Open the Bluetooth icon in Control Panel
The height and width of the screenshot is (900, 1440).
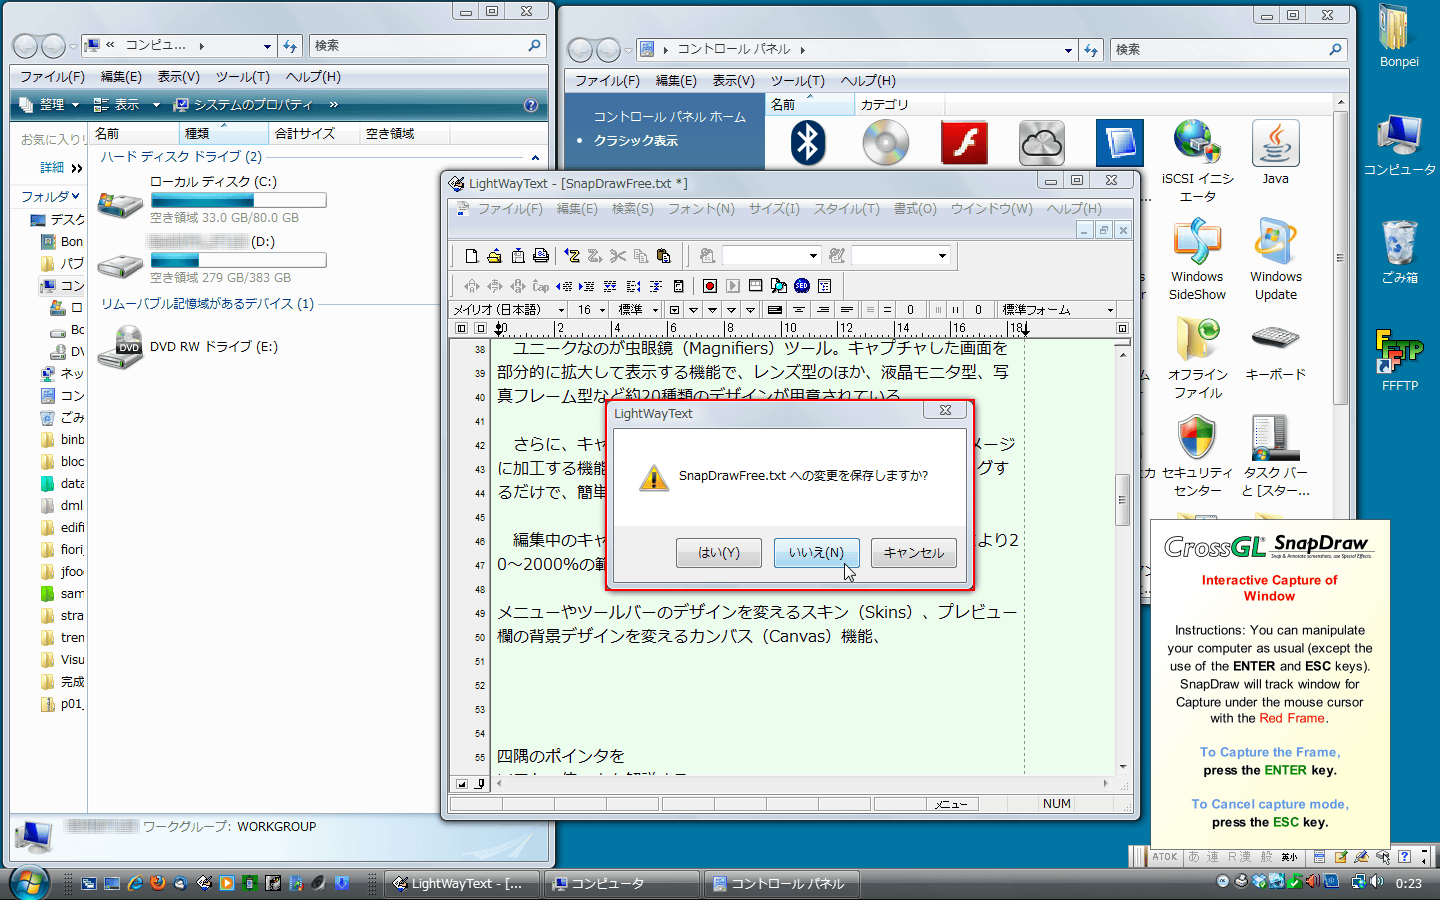click(x=808, y=143)
